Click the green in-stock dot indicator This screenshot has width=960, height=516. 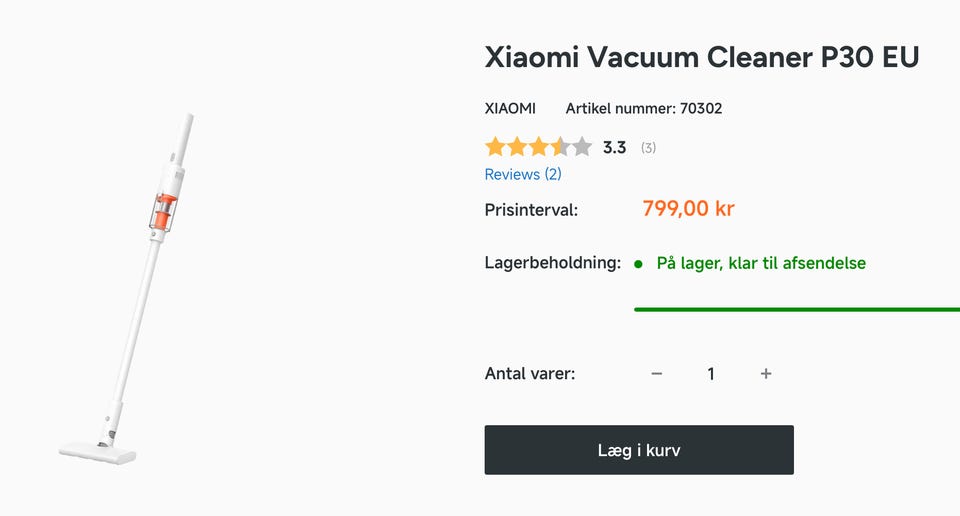(638, 264)
